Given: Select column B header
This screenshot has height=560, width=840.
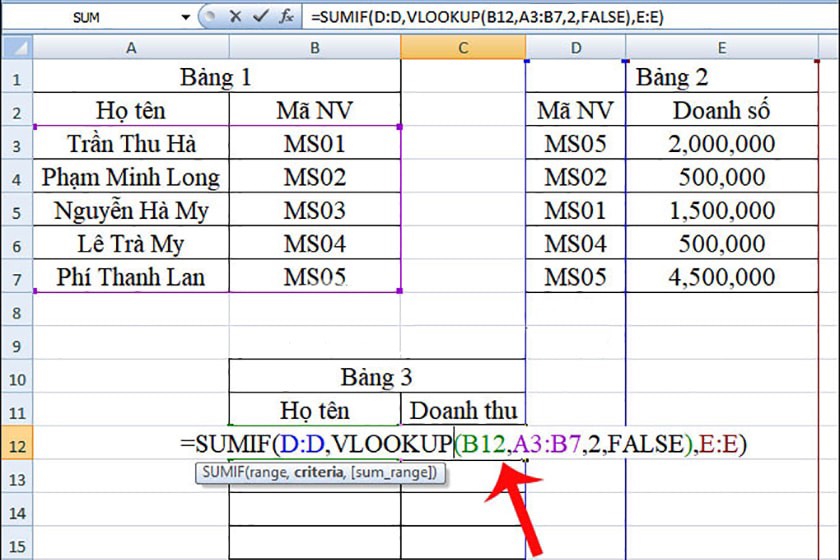Looking at the screenshot, I should [314, 48].
